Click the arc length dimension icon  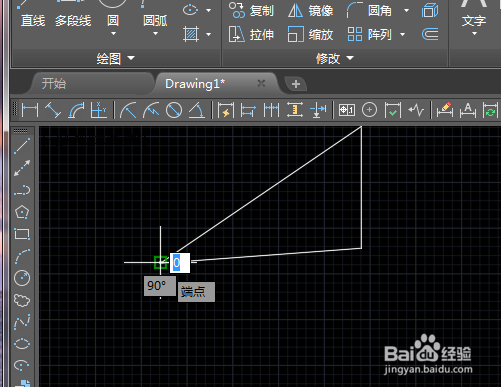pyautogui.click(x=76, y=110)
